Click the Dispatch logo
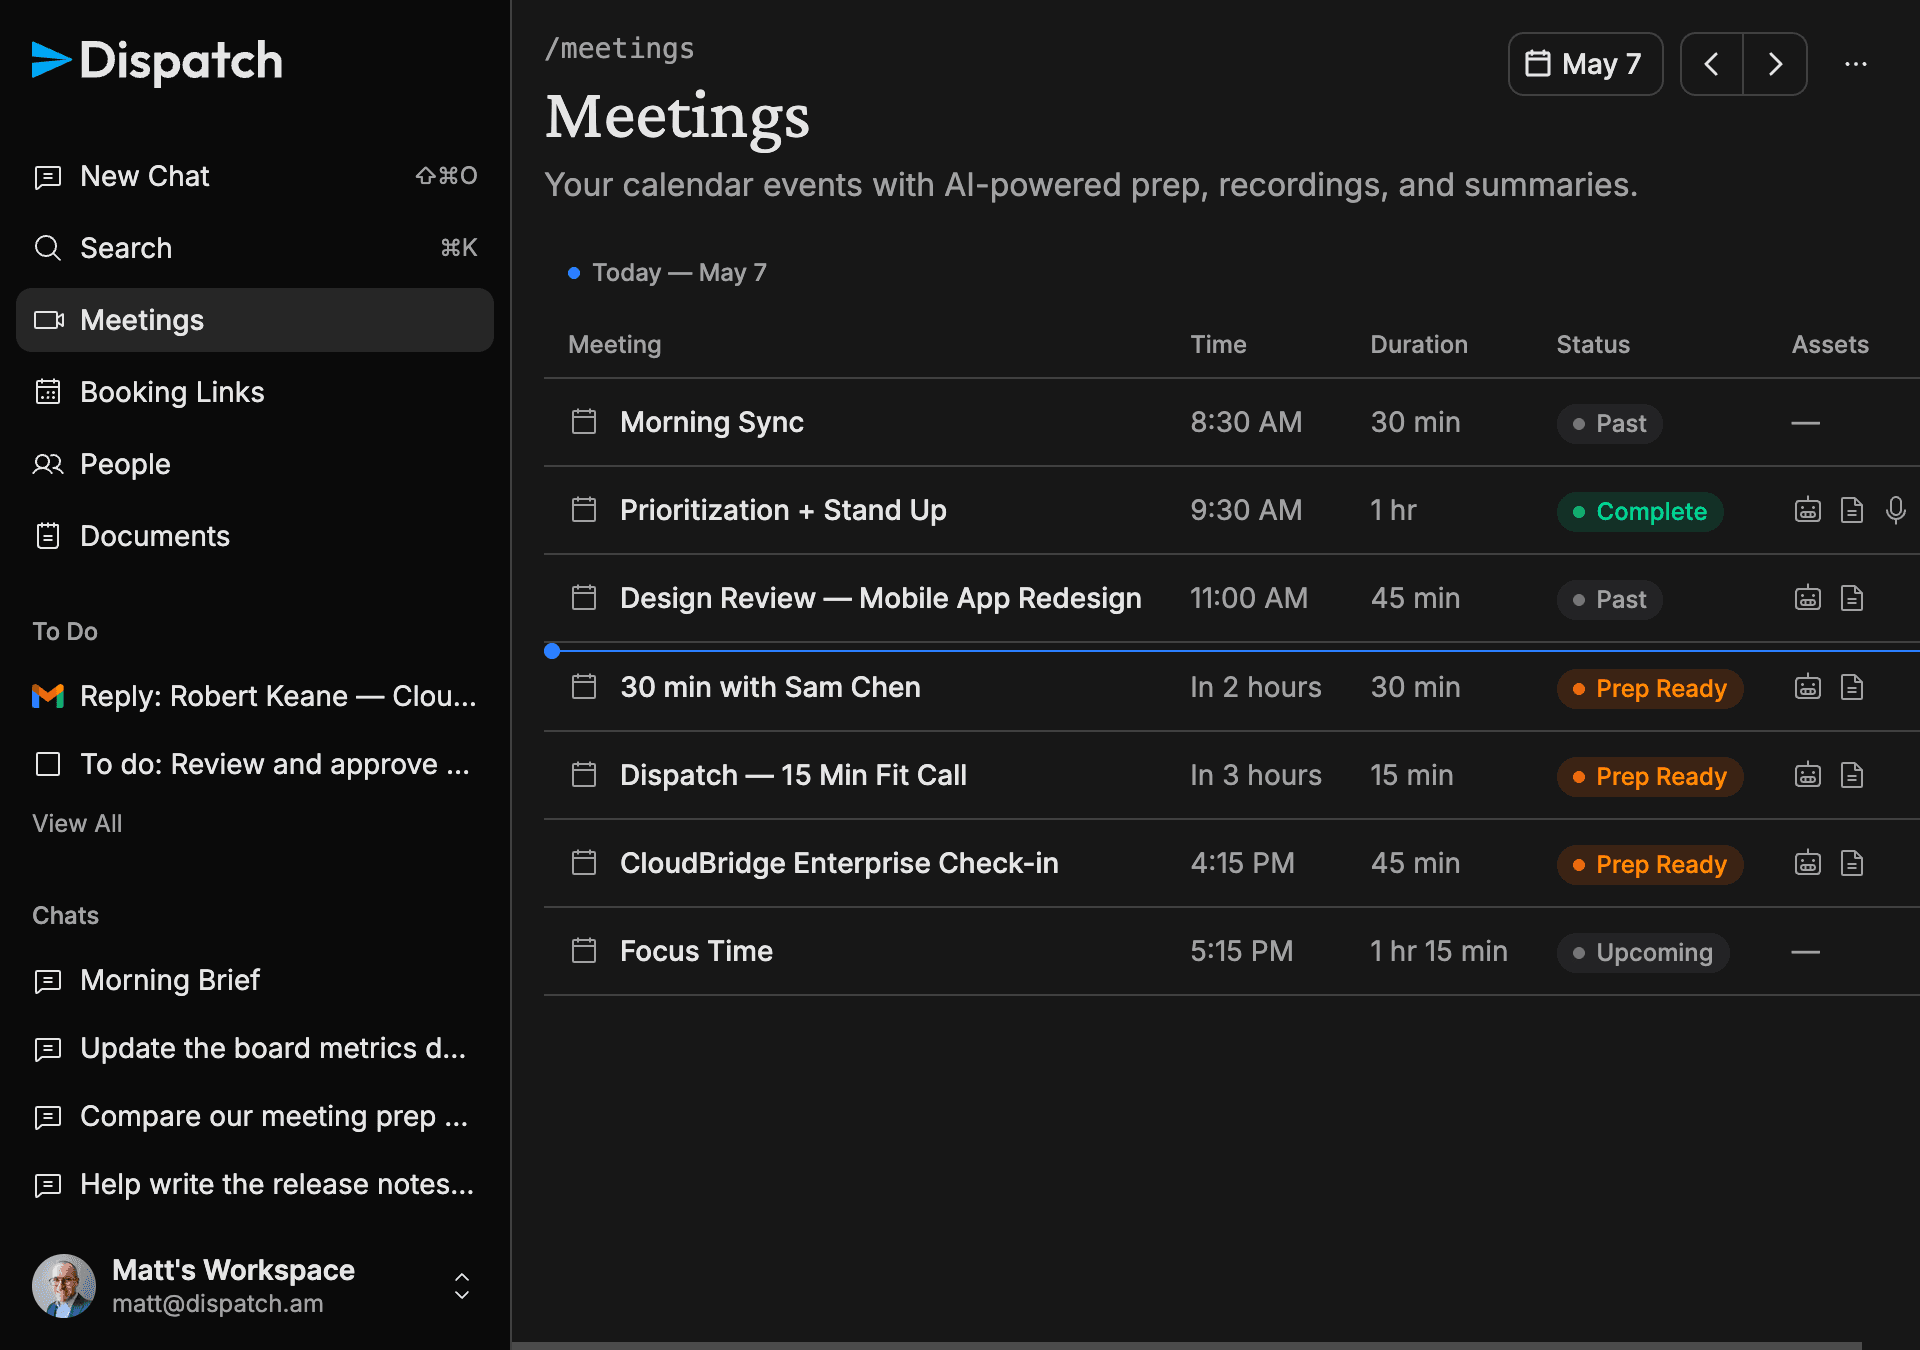The height and width of the screenshot is (1350, 1920). pos(157,61)
